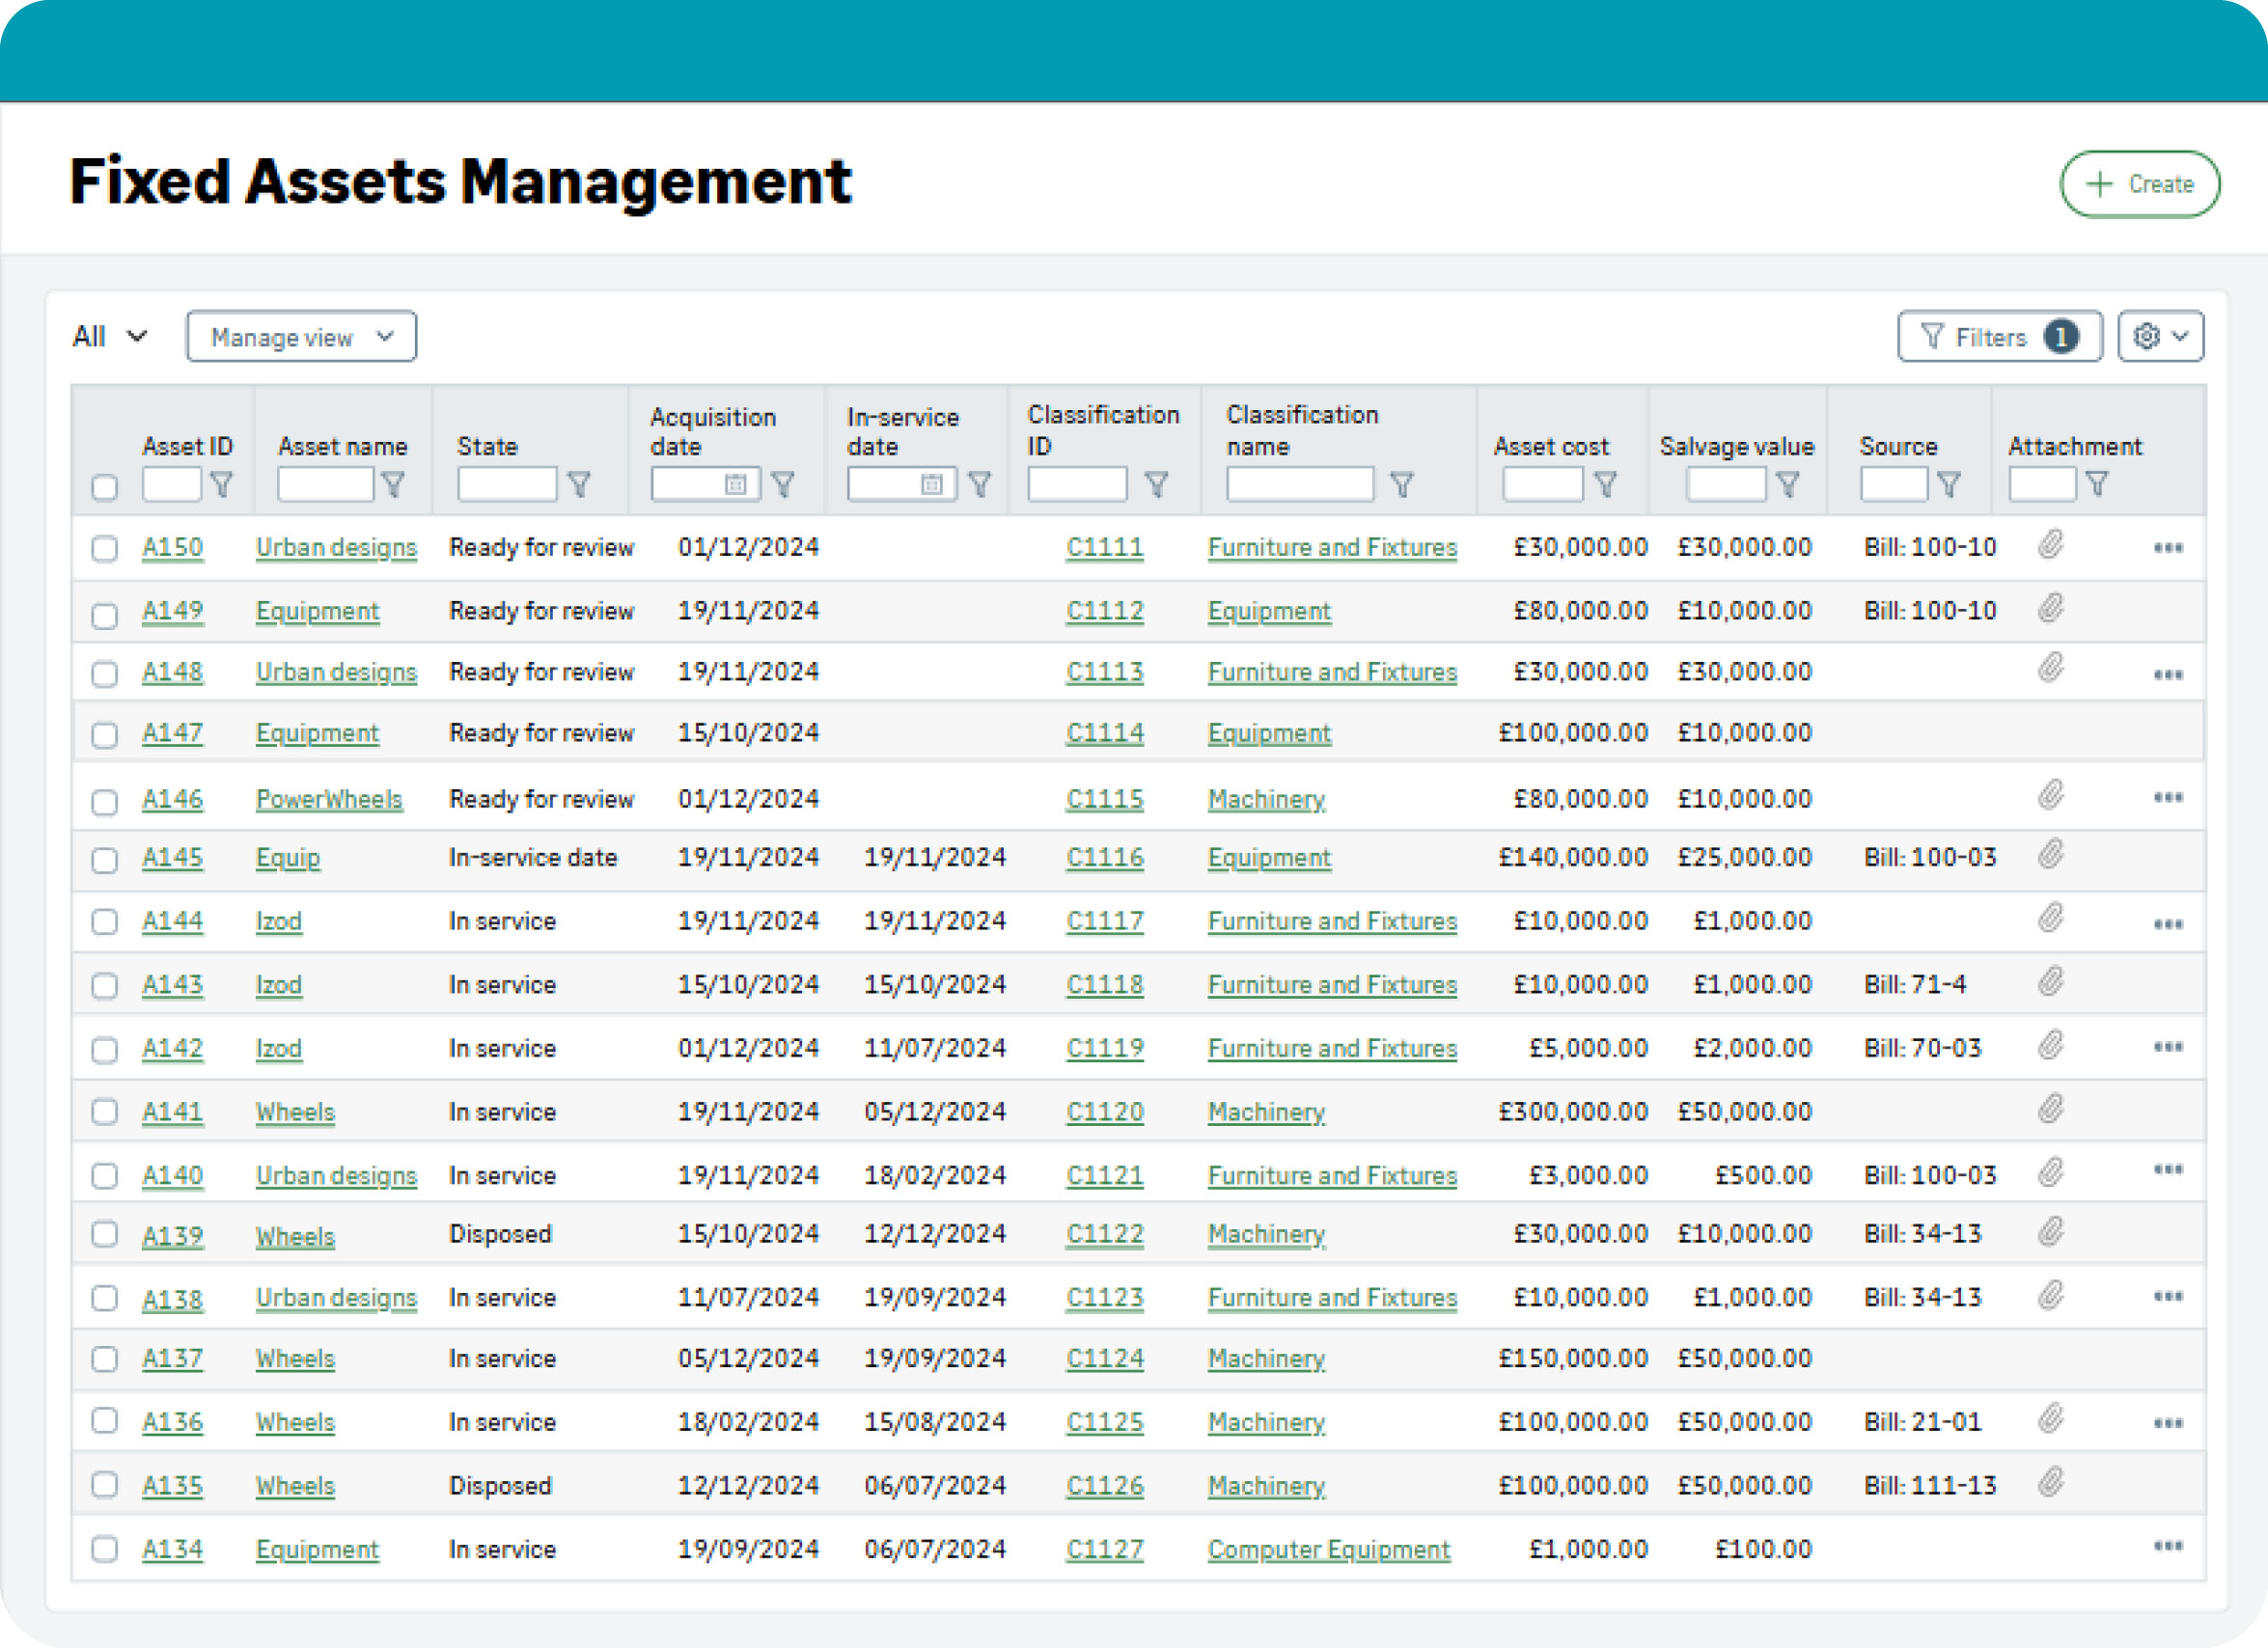Tick the select-all checkbox in table header
Image resolution: width=2268 pixels, height=1648 pixels.
104,488
